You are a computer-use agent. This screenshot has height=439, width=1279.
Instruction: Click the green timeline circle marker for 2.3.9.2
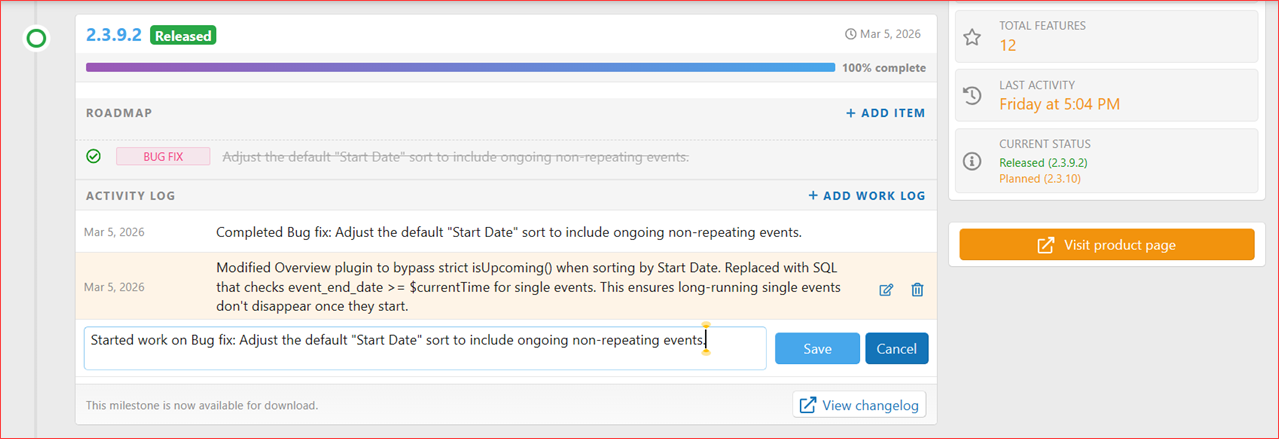click(36, 39)
